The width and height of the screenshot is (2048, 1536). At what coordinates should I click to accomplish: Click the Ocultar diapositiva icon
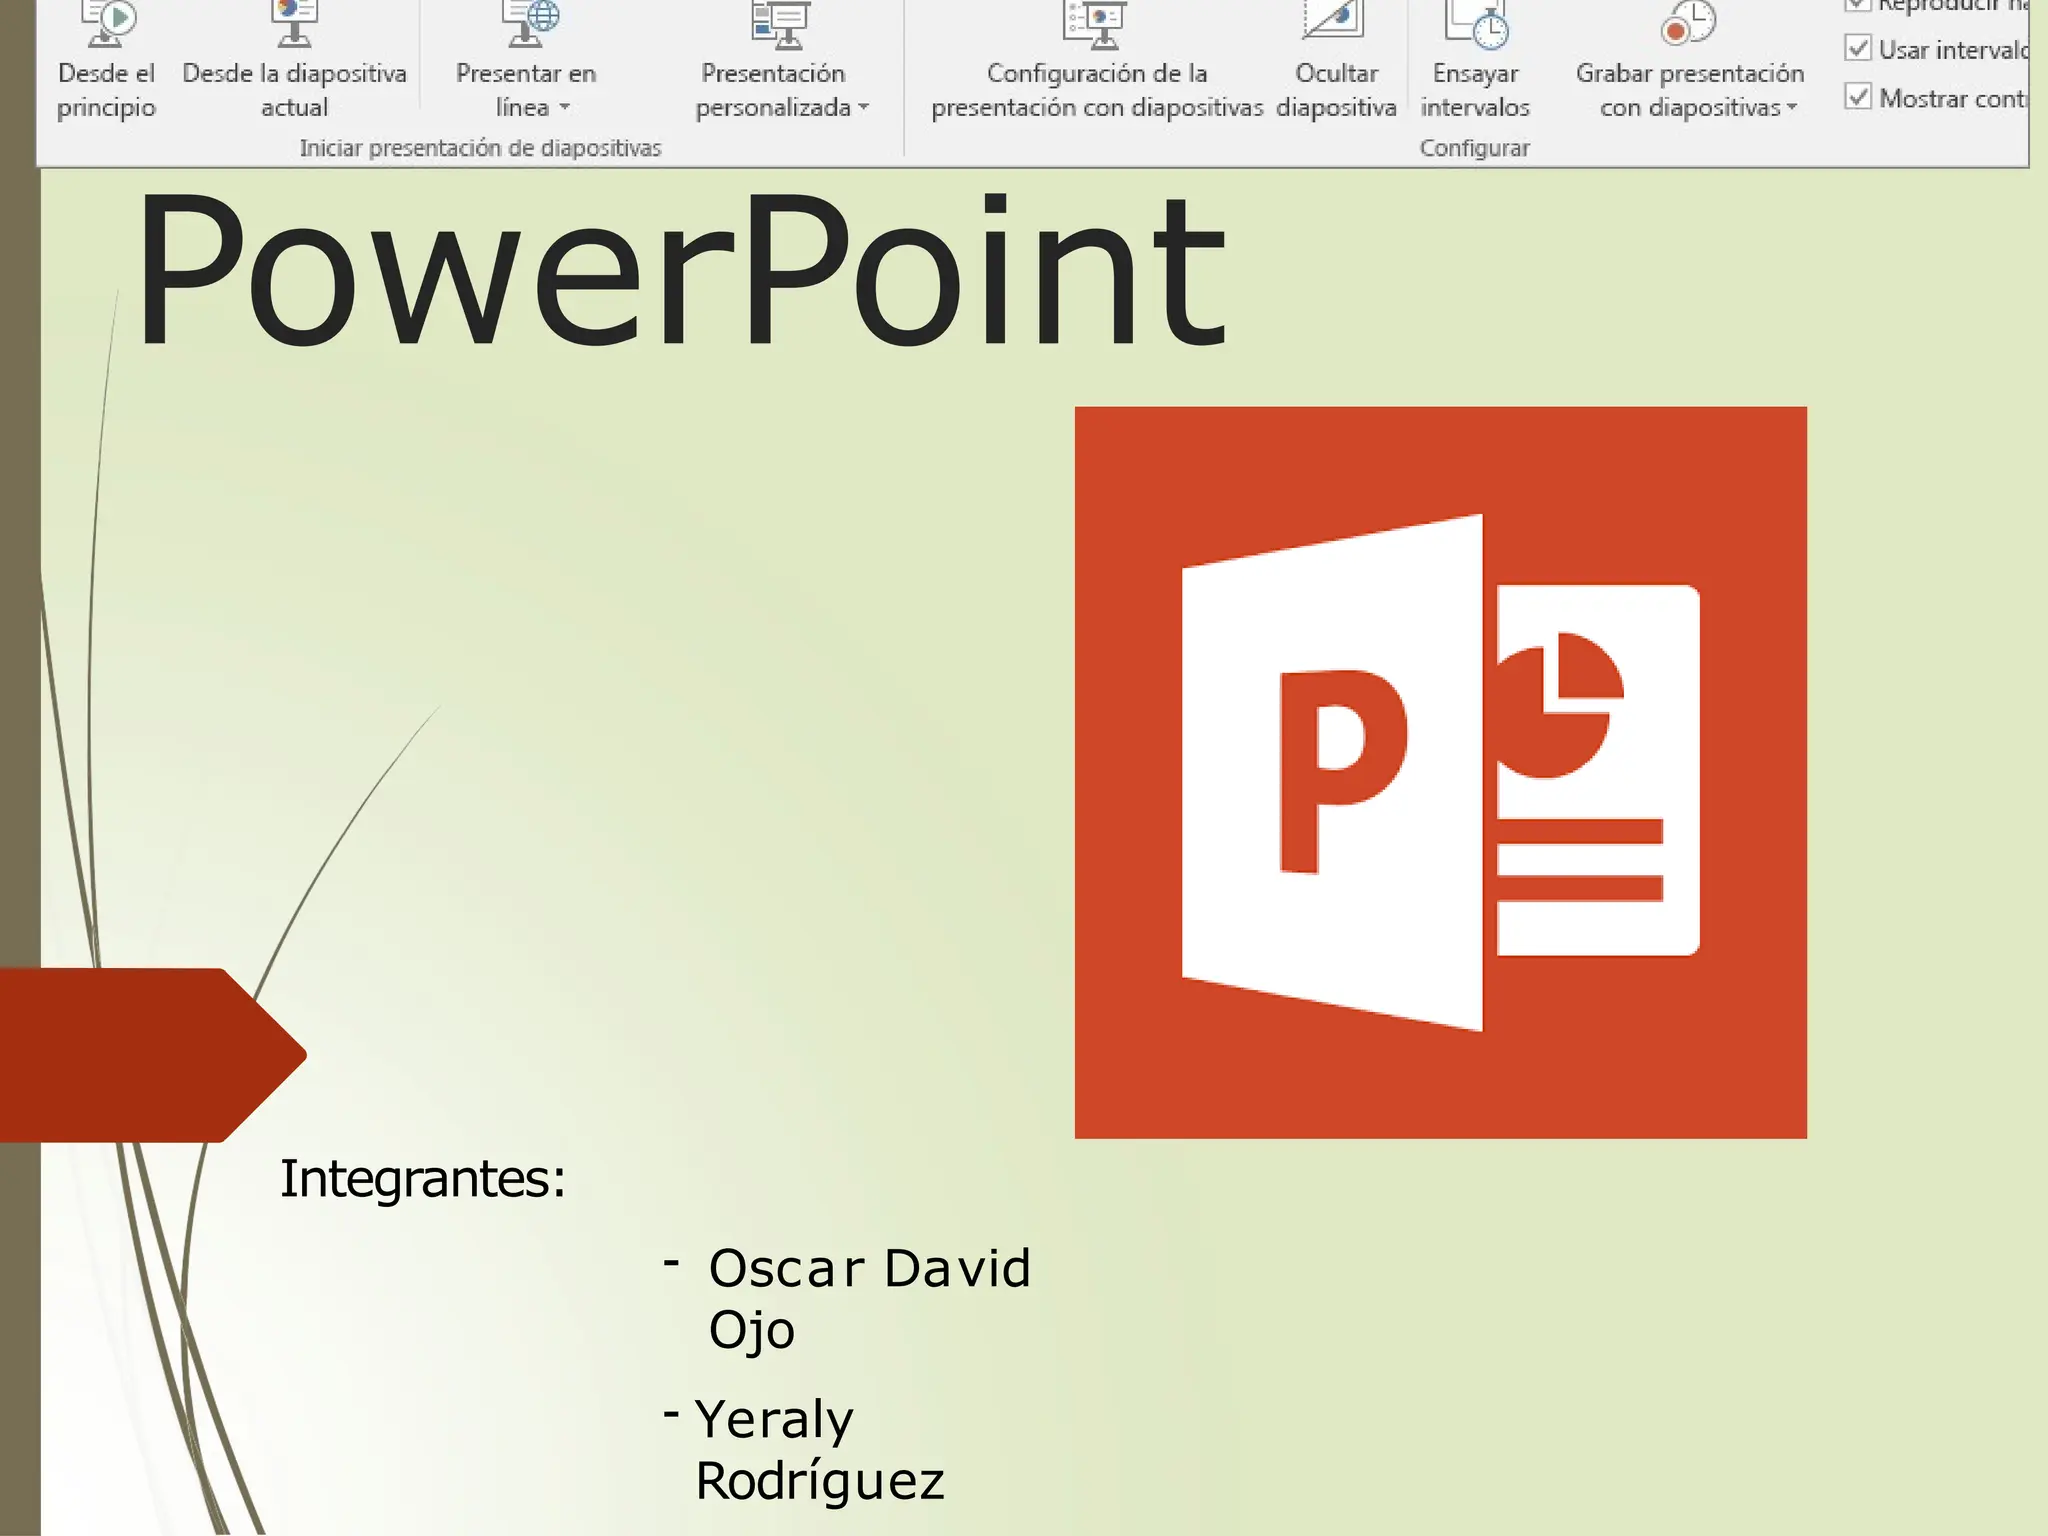[1334, 20]
